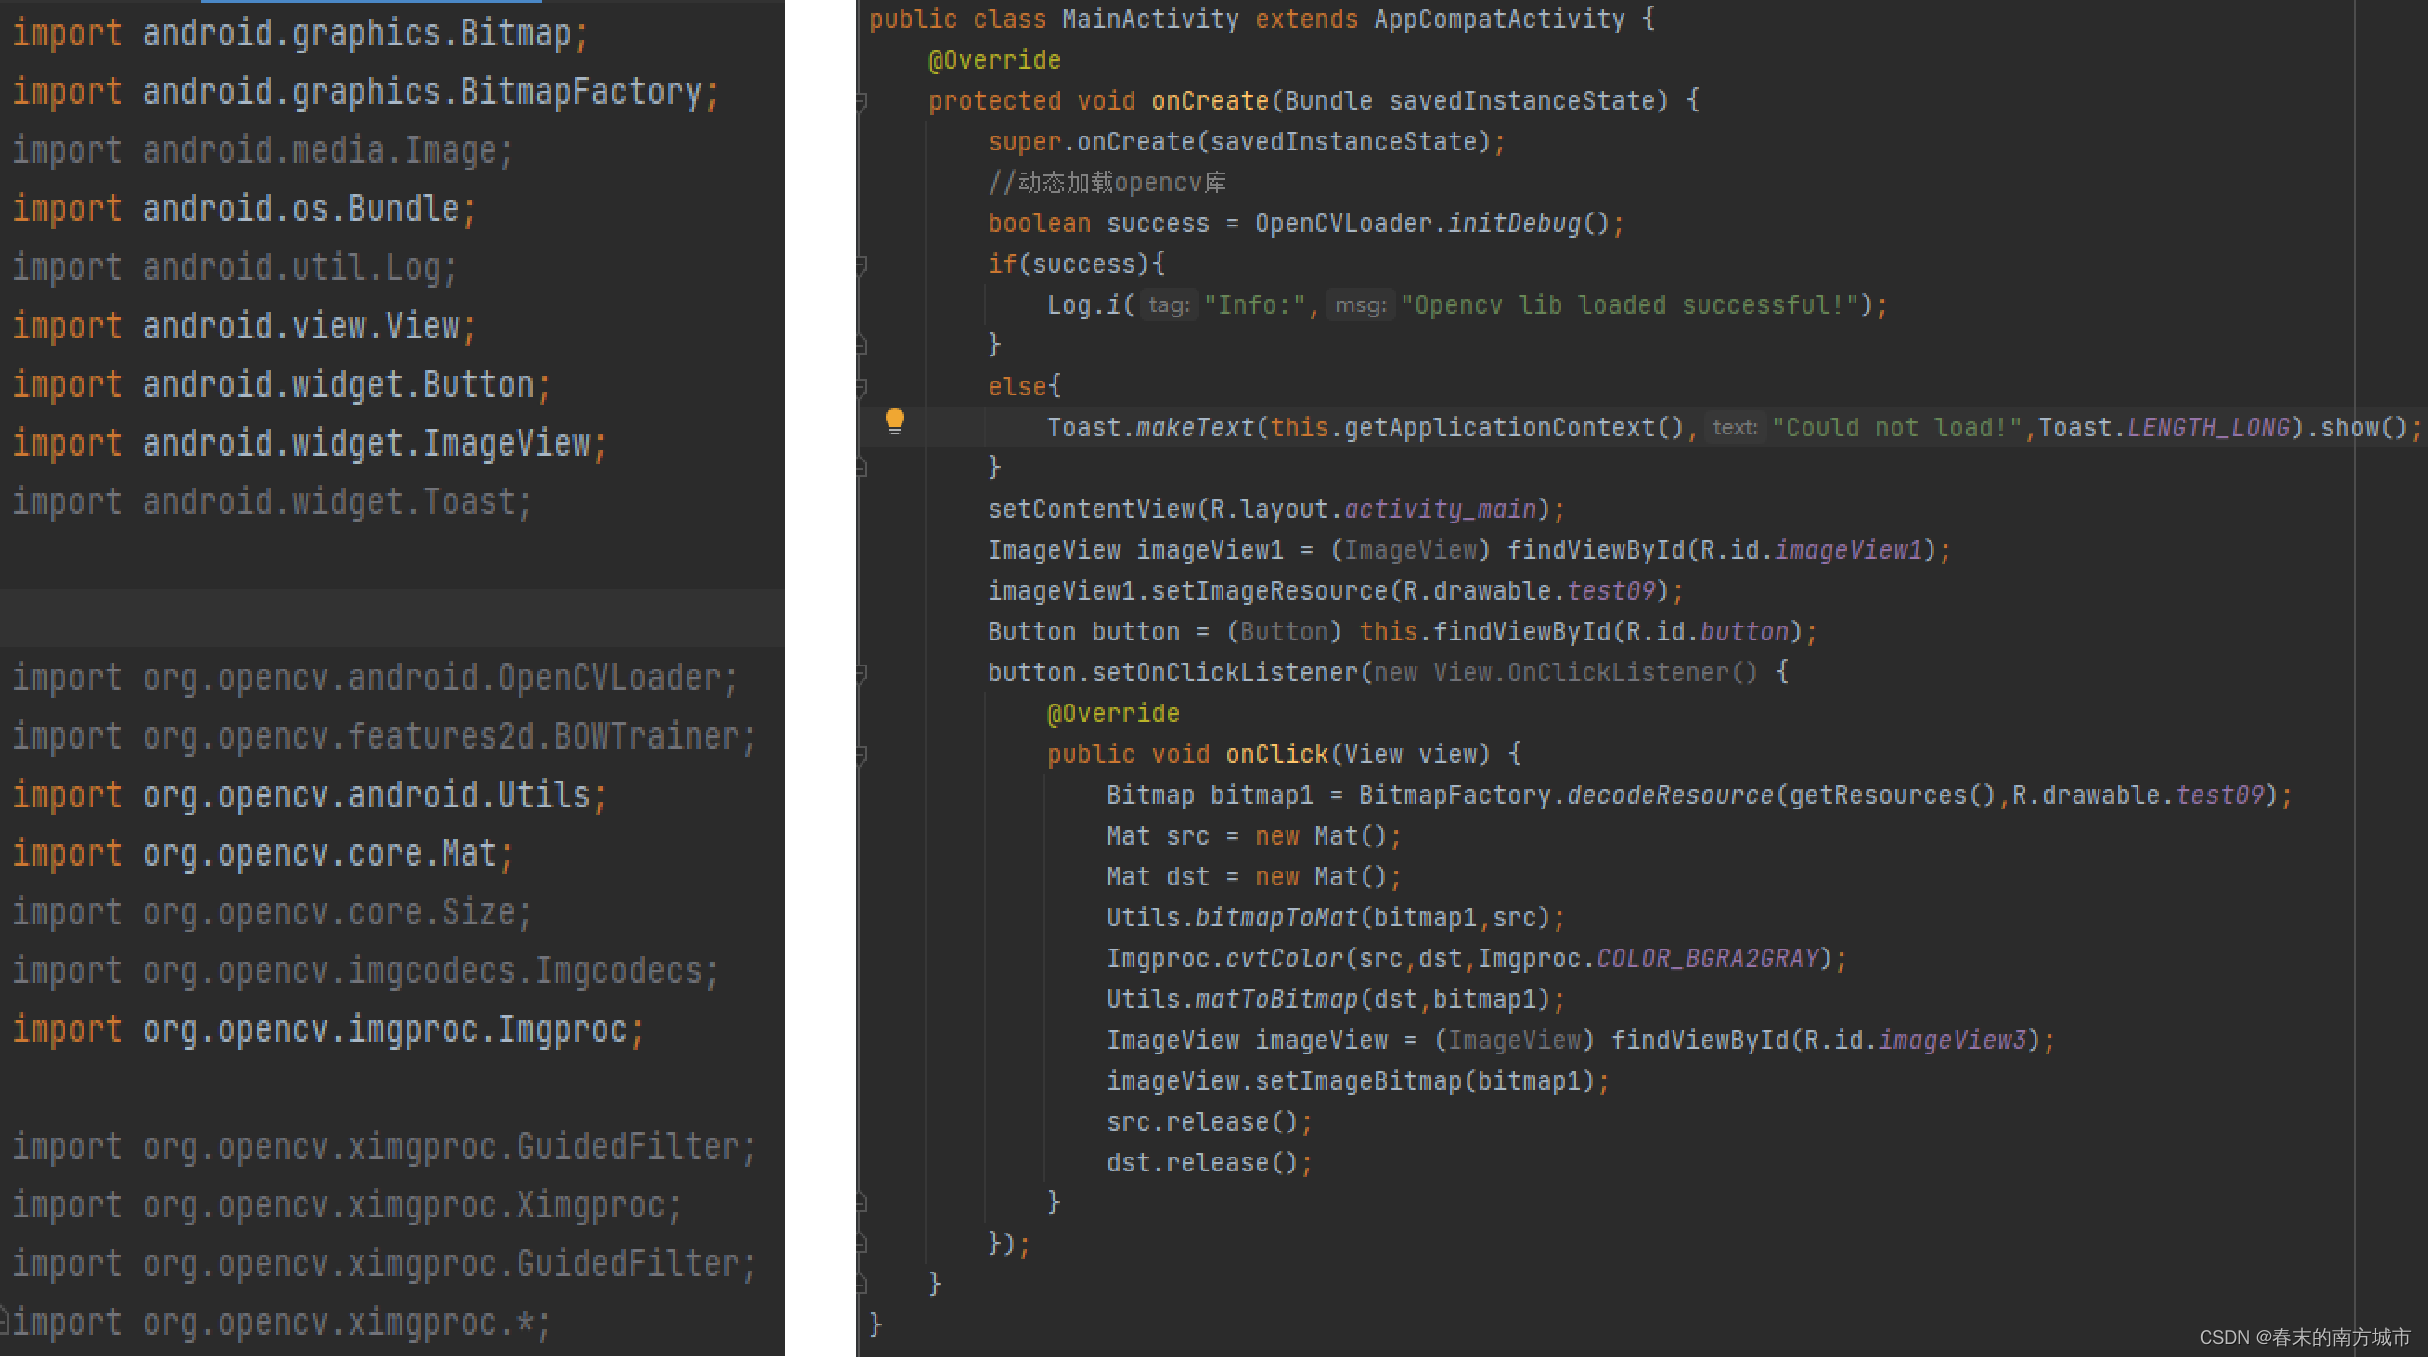Viewport: 2428px width, 1357px height.
Task: Click fold icon beside ximgproc.* import
Action: tap(5, 1321)
